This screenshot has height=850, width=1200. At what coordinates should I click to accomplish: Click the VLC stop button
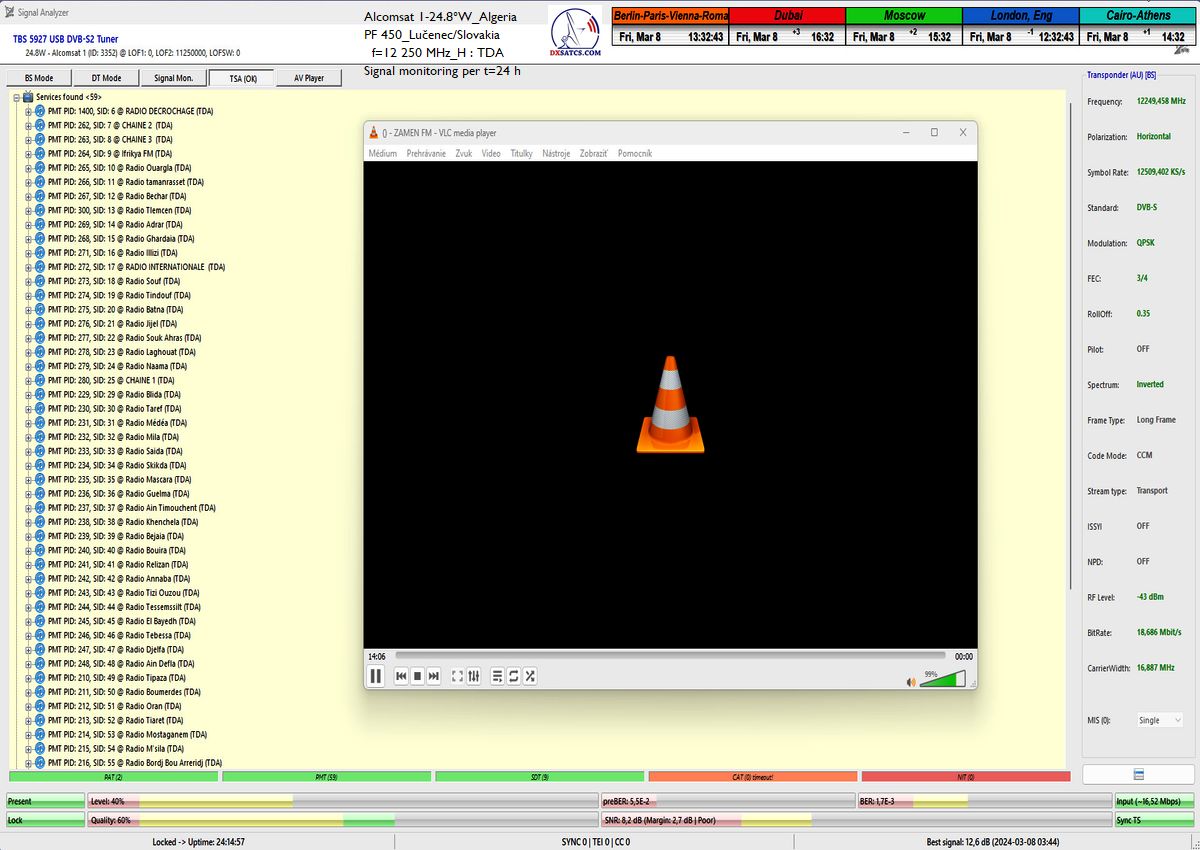pos(417,676)
